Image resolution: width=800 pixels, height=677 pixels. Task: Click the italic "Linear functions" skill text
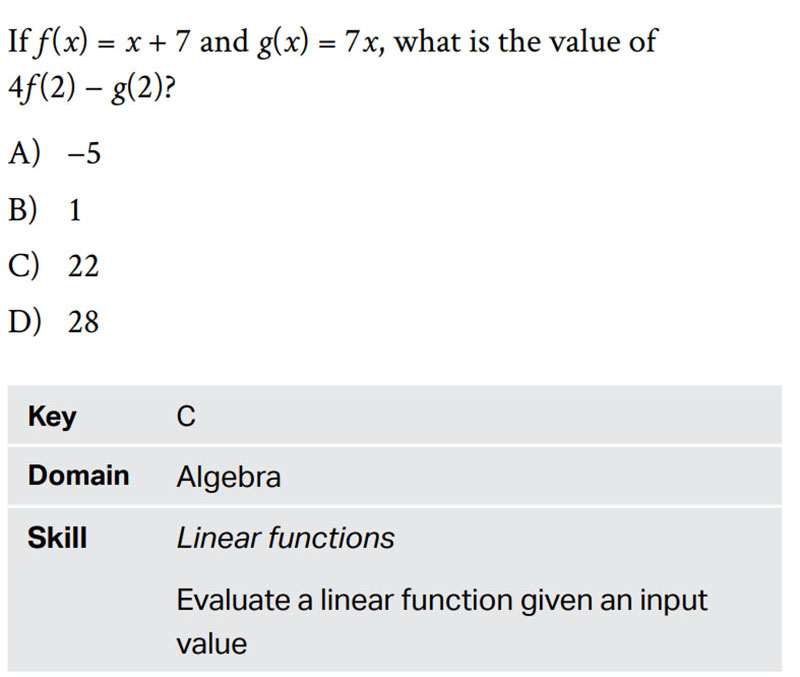(285, 538)
